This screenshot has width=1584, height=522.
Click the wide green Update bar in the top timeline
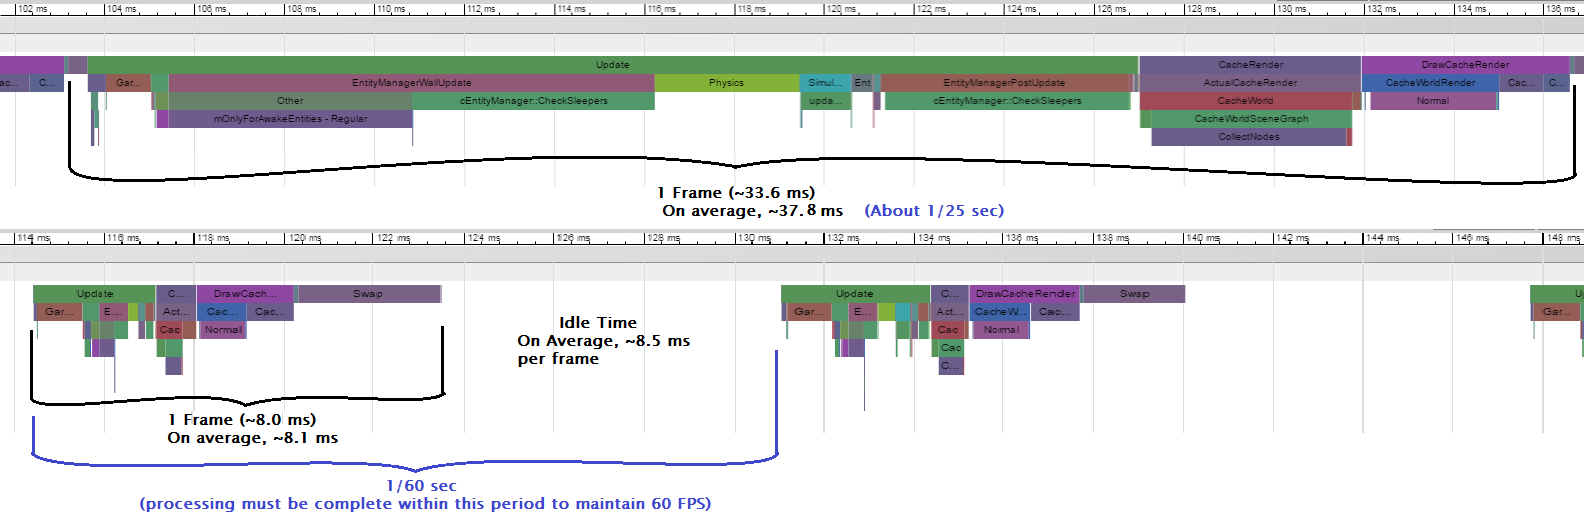tap(612, 65)
